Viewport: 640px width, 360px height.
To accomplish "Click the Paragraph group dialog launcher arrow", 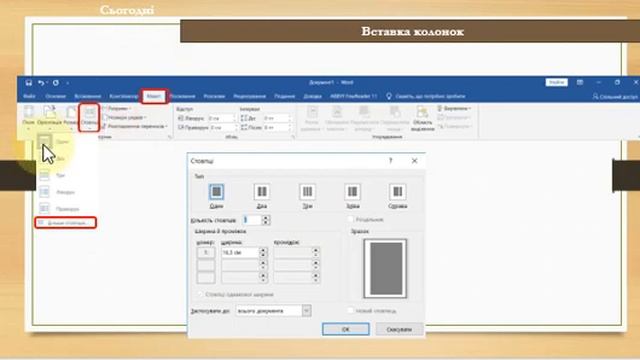I will [293, 138].
